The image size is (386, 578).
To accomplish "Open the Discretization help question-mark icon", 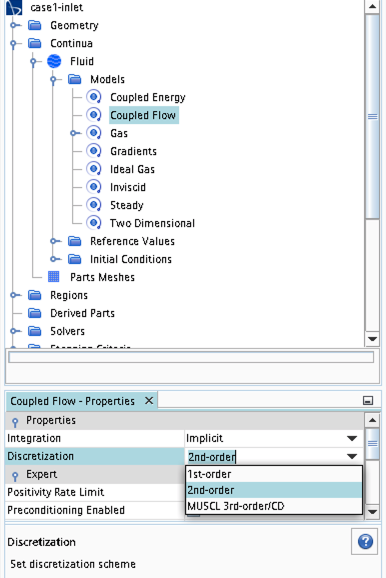I will click(365, 542).
